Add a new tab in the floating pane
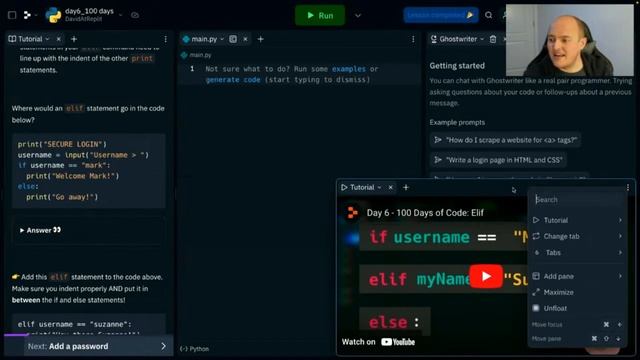640x360 pixels. click(x=406, y=187)
